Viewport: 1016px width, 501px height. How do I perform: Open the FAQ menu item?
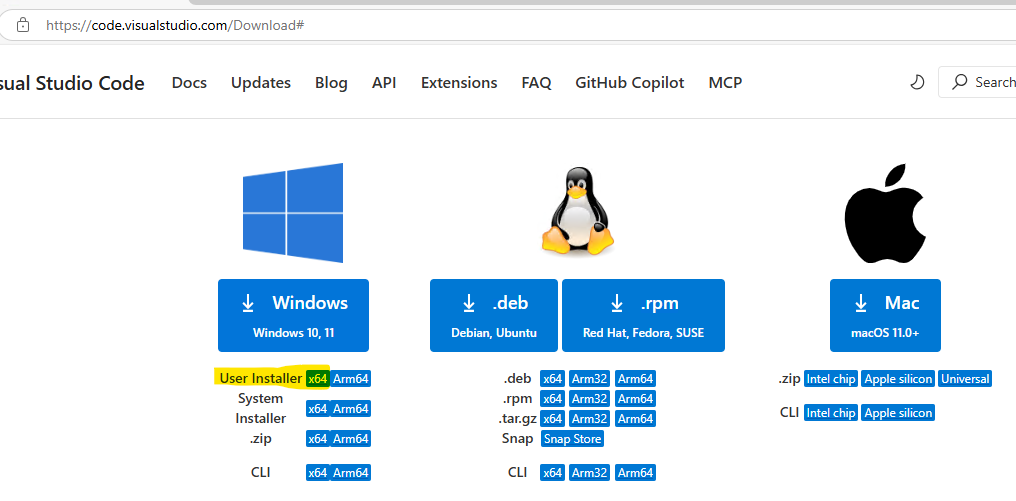(537, 83)
